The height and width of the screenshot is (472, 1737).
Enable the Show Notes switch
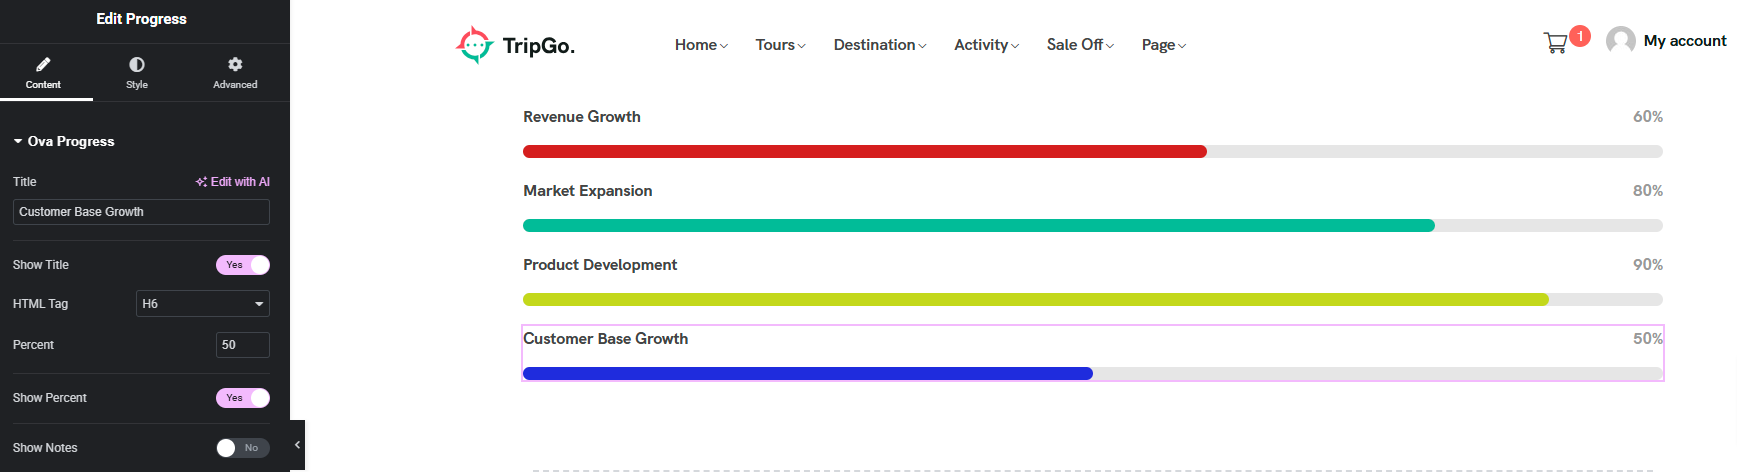tap(243, 448)
